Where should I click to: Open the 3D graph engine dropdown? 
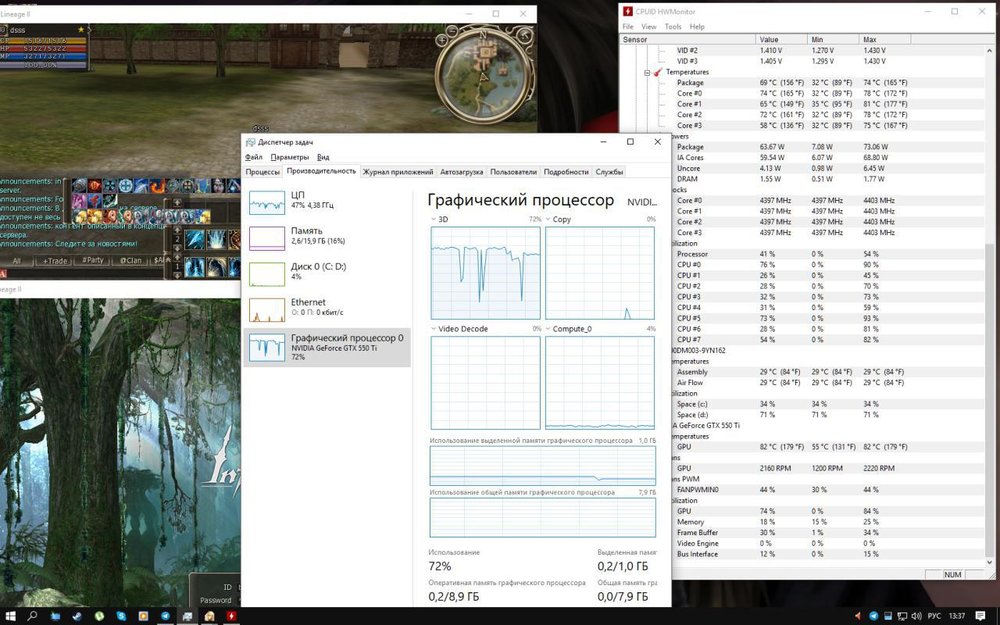click(434, 219)
